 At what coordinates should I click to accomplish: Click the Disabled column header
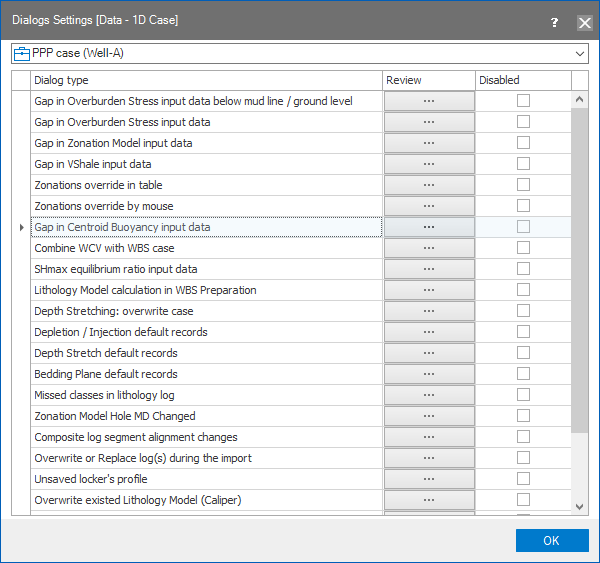[x=522, y=80]
